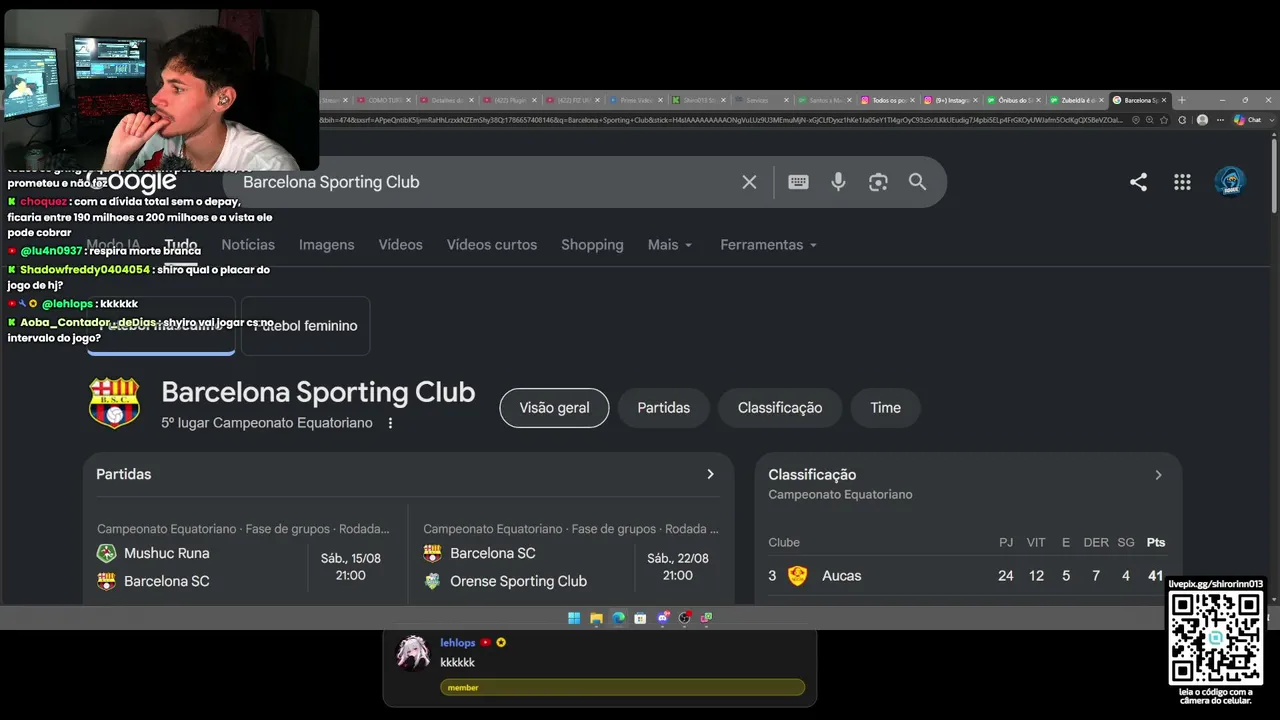Open a new browser tab
Screen dimensions: 1280x720
[x=1182, y=100]
